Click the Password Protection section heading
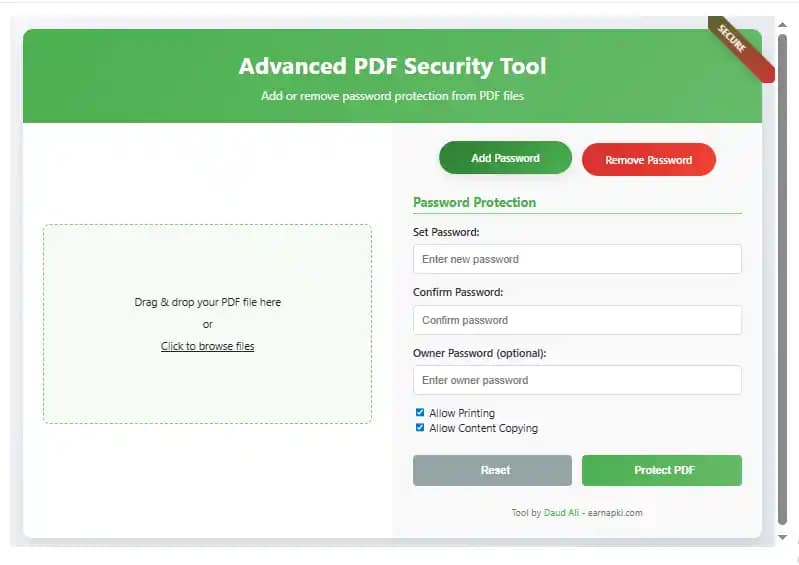Screen dimensions: 799x565 click(x=474, y=202)
